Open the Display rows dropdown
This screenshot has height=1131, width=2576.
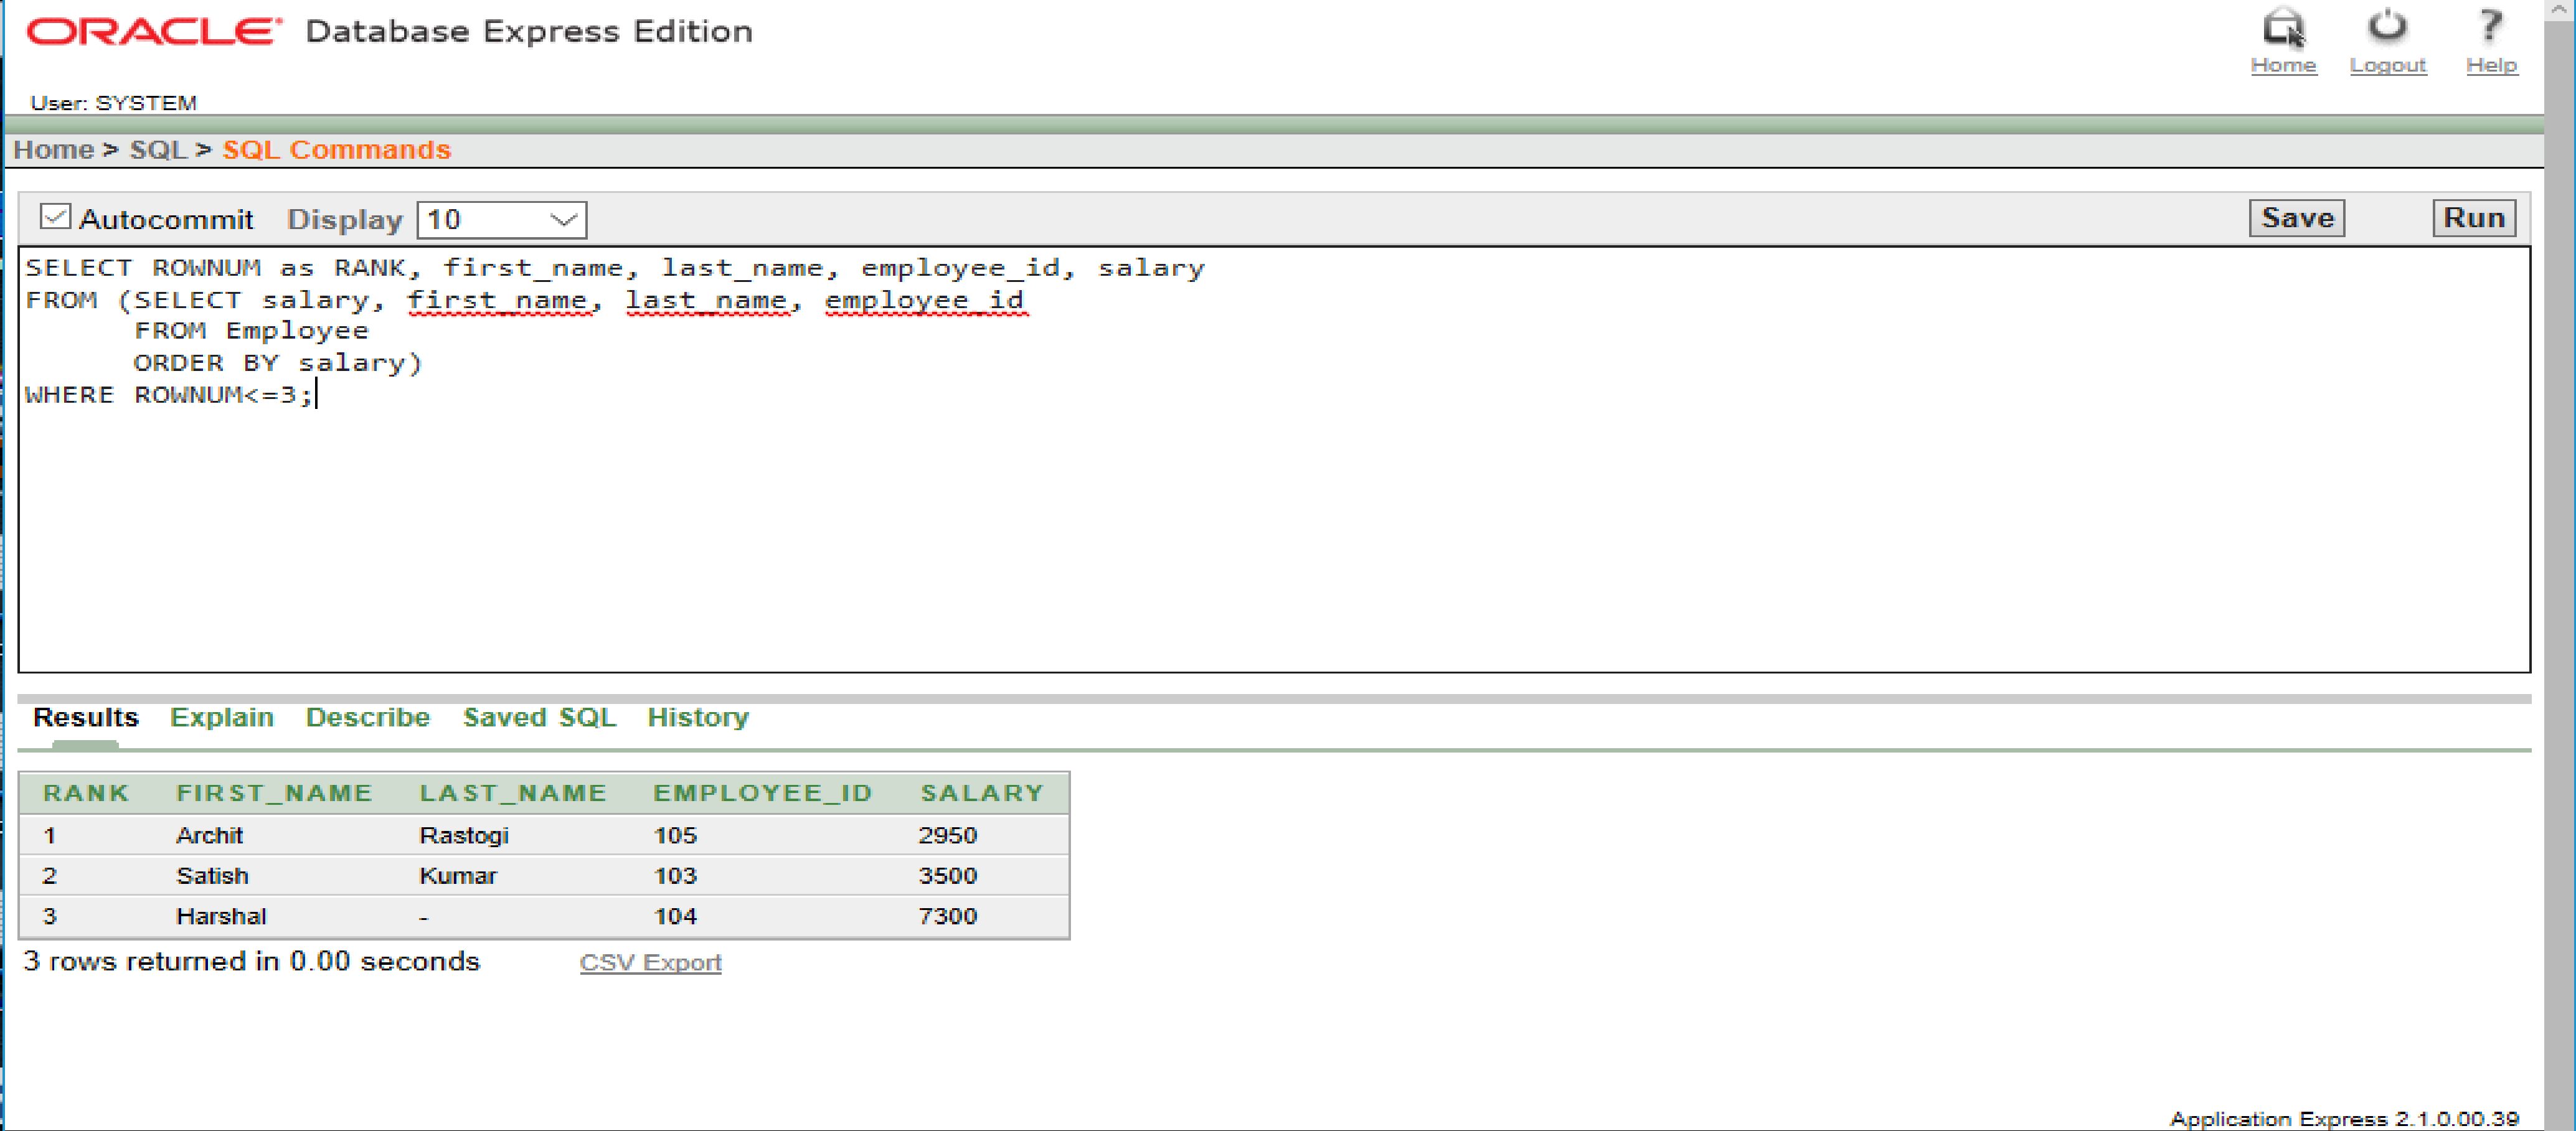tap(501, 219)
